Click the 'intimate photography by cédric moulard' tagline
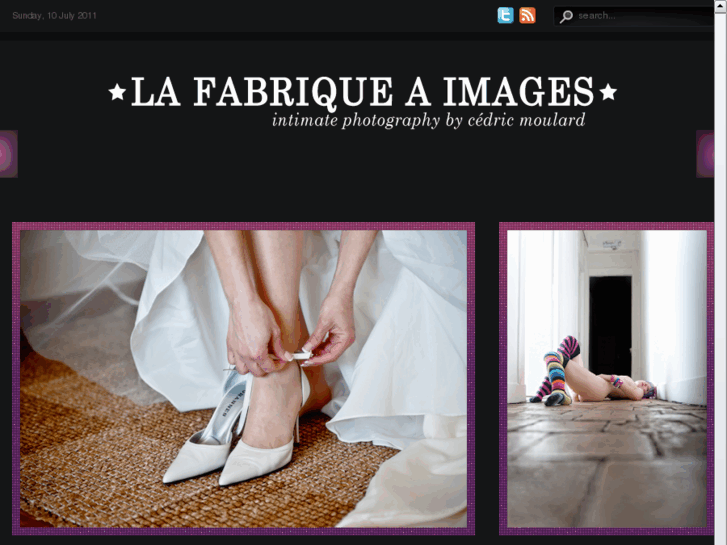727x545 pixels. [x=428, y=120]
